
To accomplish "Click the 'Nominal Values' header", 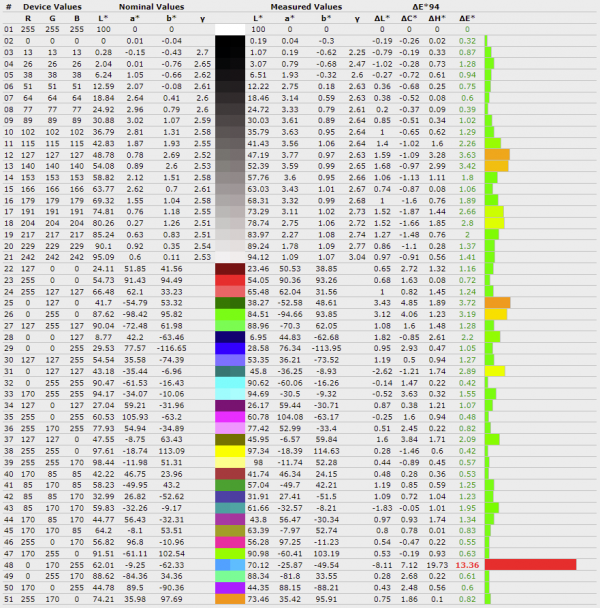I will click(152, 7).
